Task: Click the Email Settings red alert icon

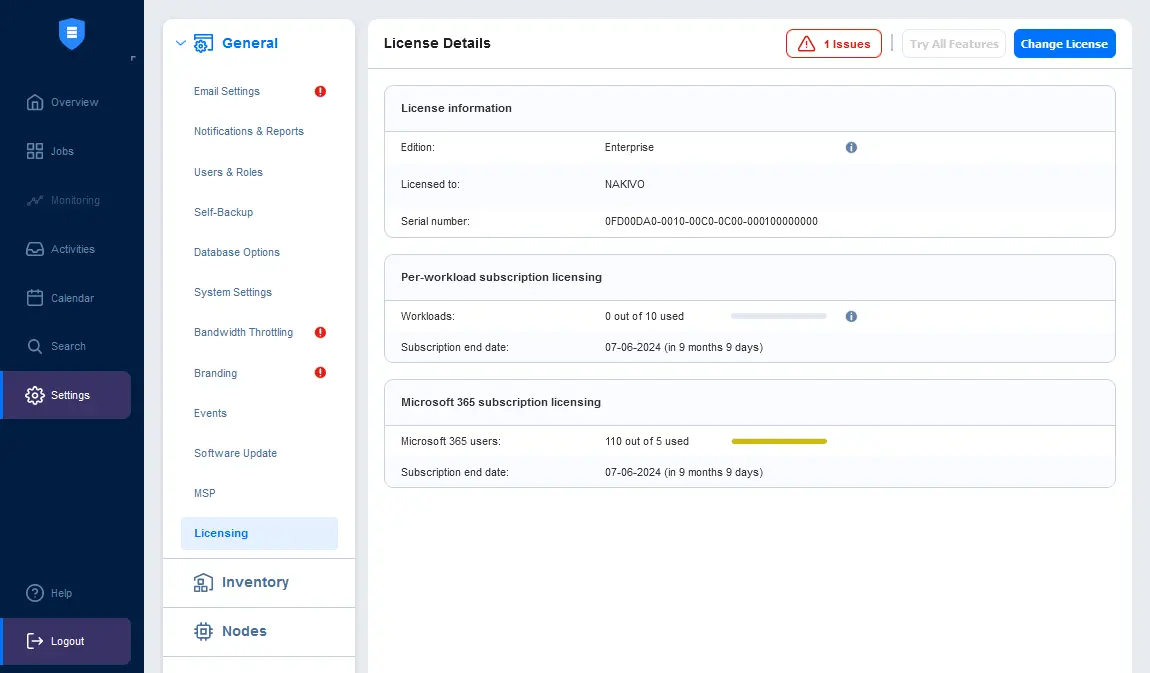Action: click(321, 92)
